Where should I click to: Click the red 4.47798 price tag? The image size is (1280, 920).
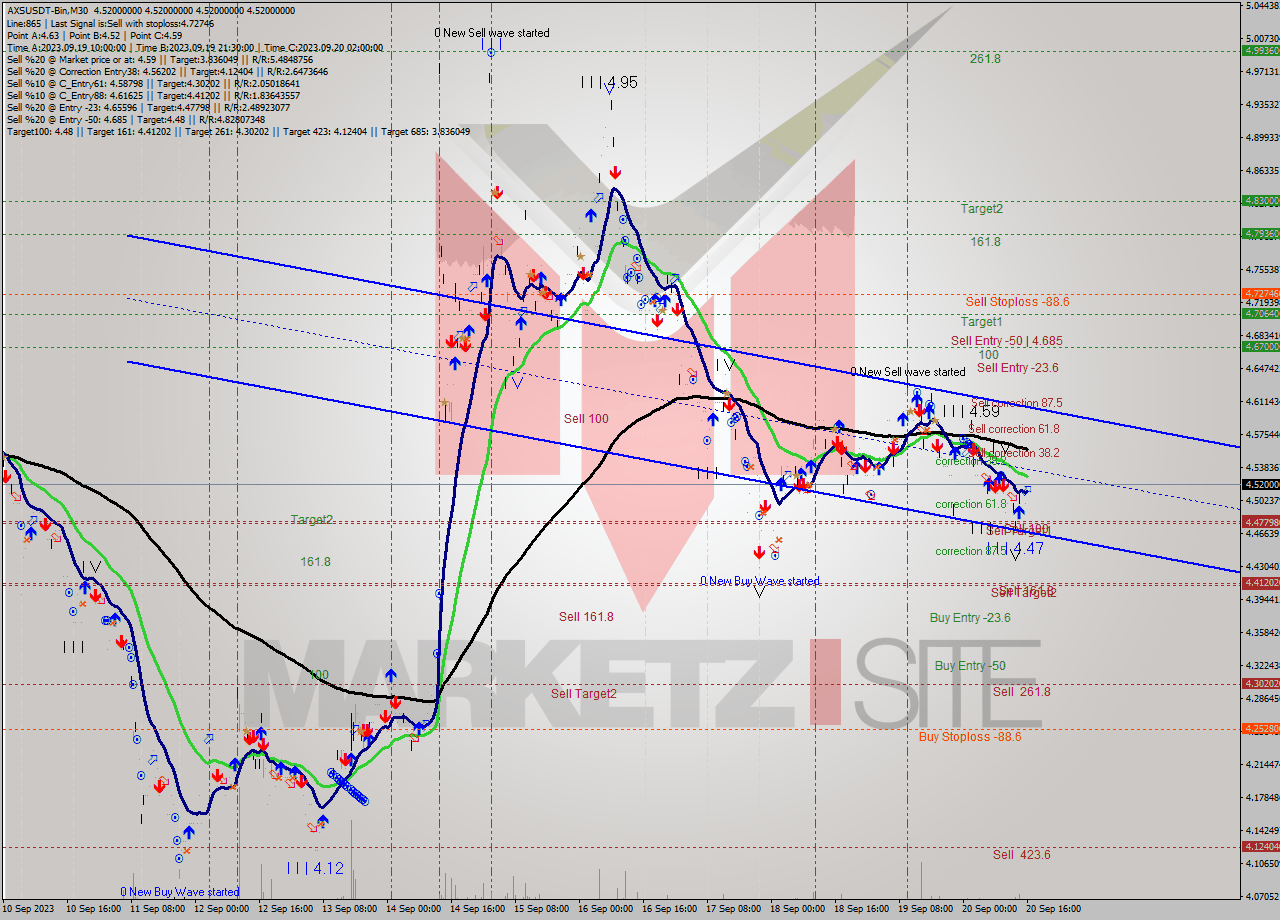point(1260,522)
